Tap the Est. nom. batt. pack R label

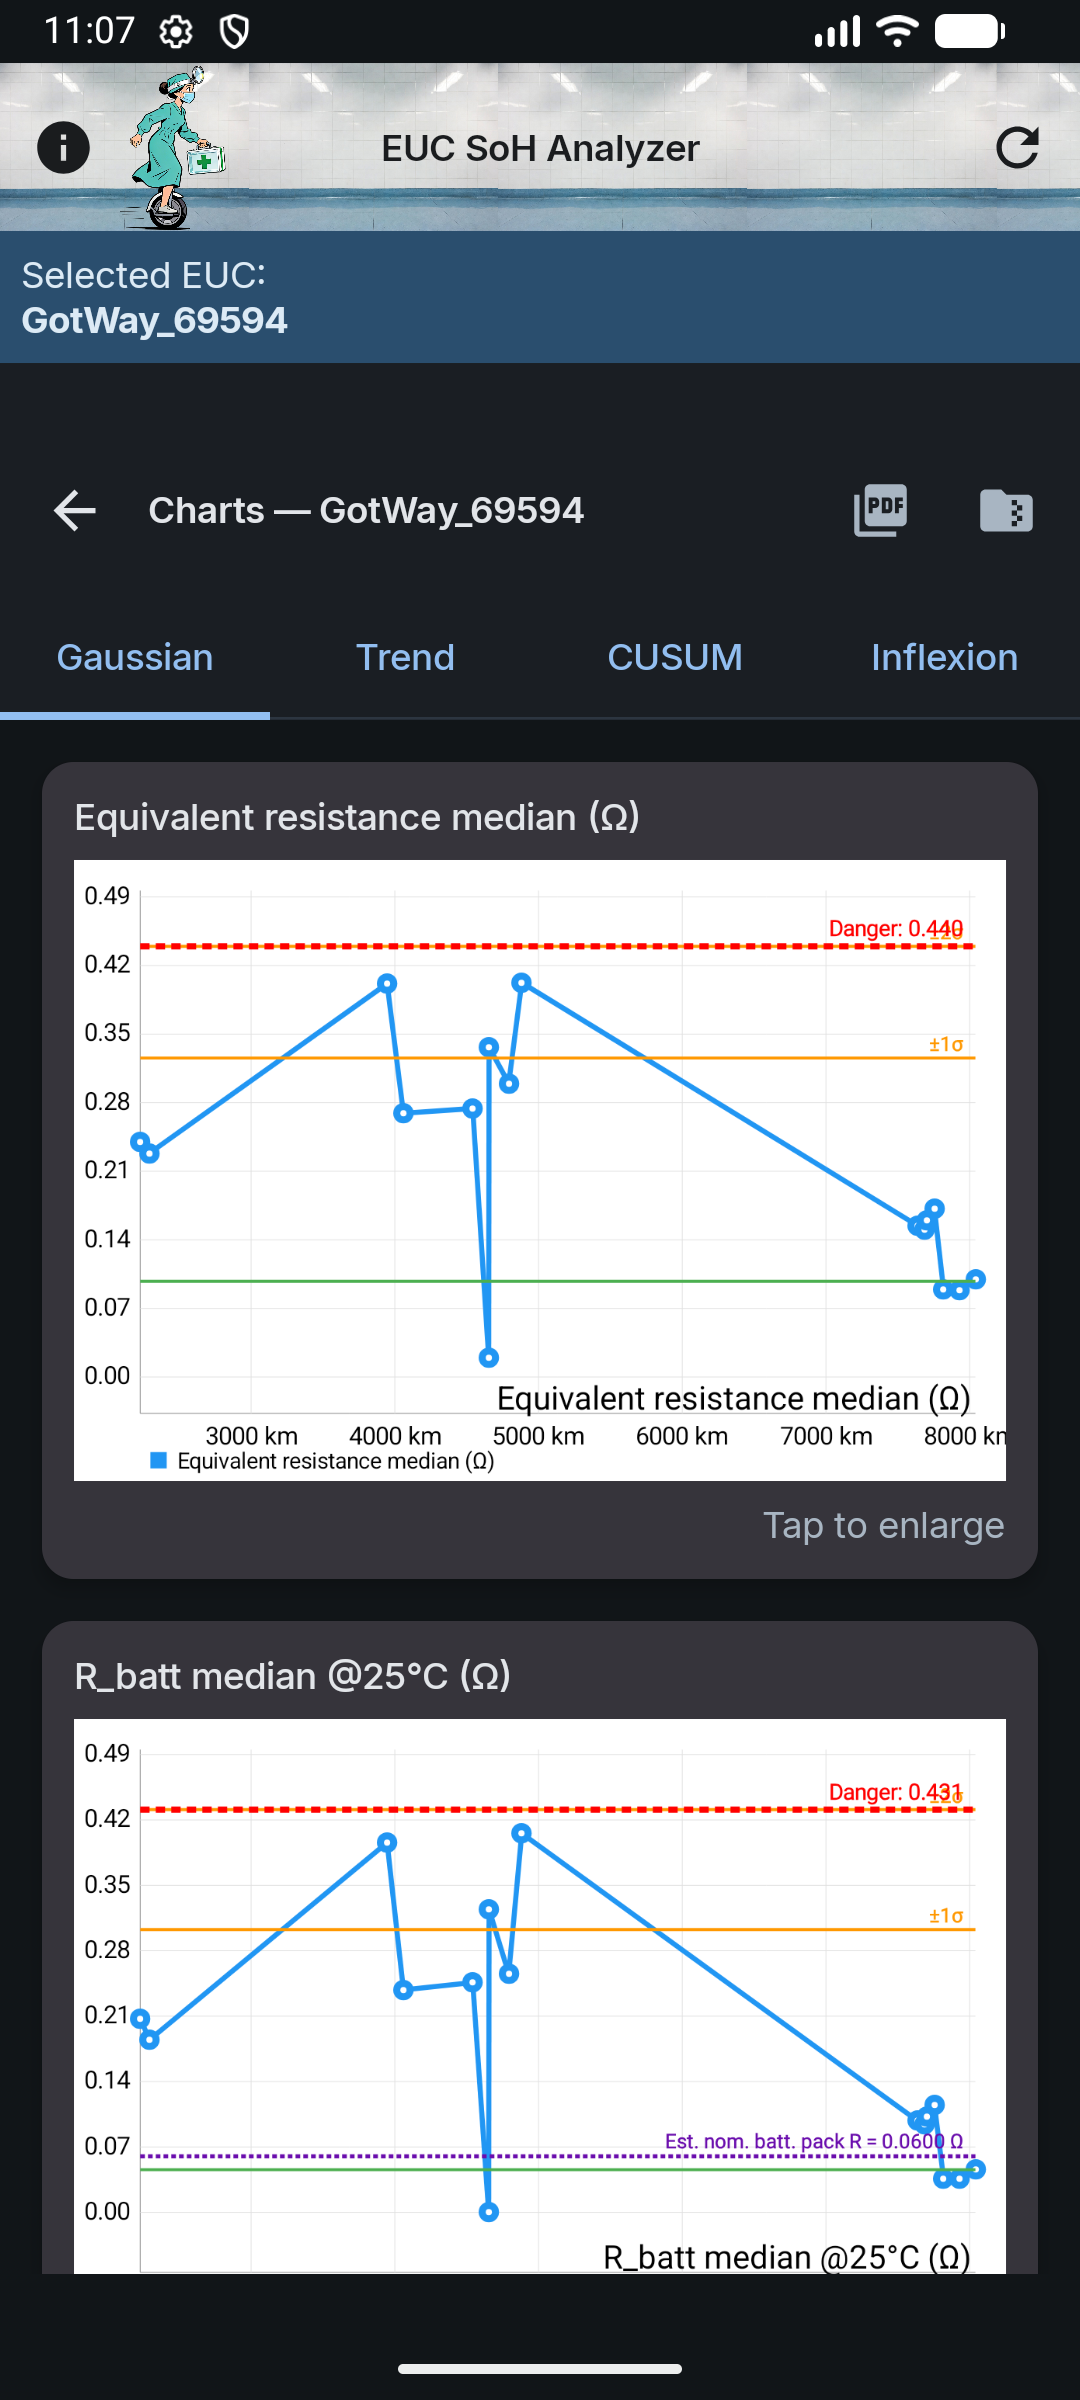coord(813,2141)
